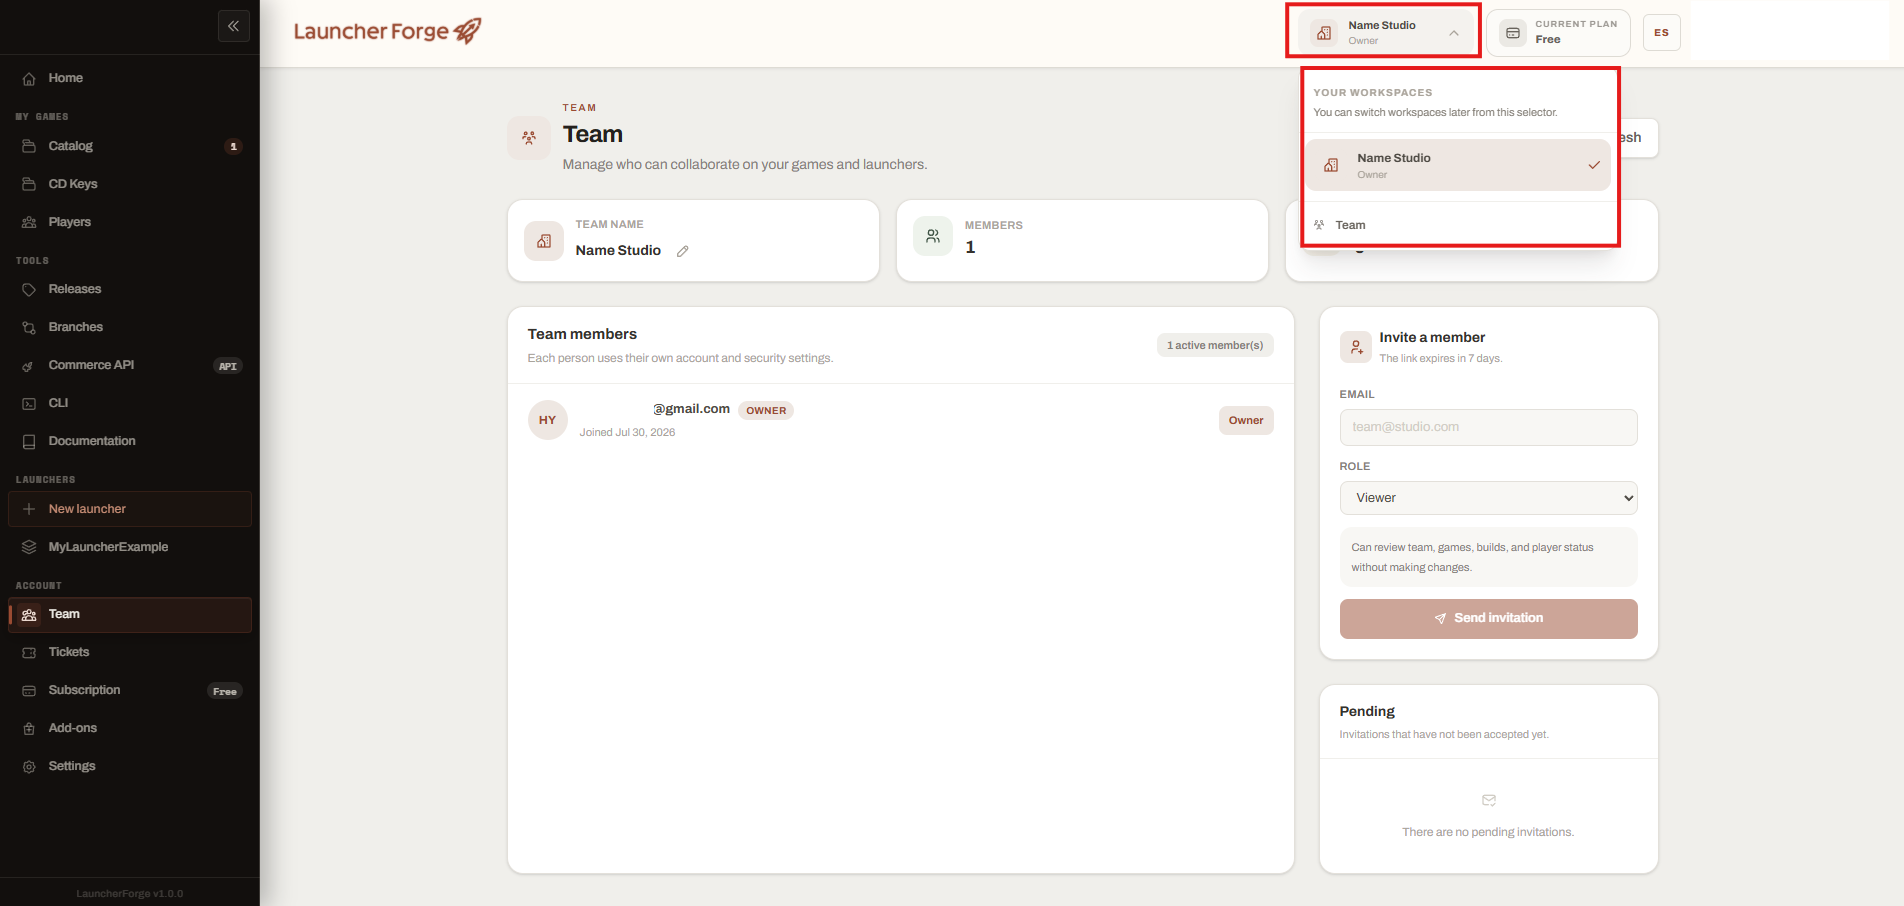Click the Catalog count badge showing 1
Viewport: 1904px width, 906px height.
[x=234, y=147]
